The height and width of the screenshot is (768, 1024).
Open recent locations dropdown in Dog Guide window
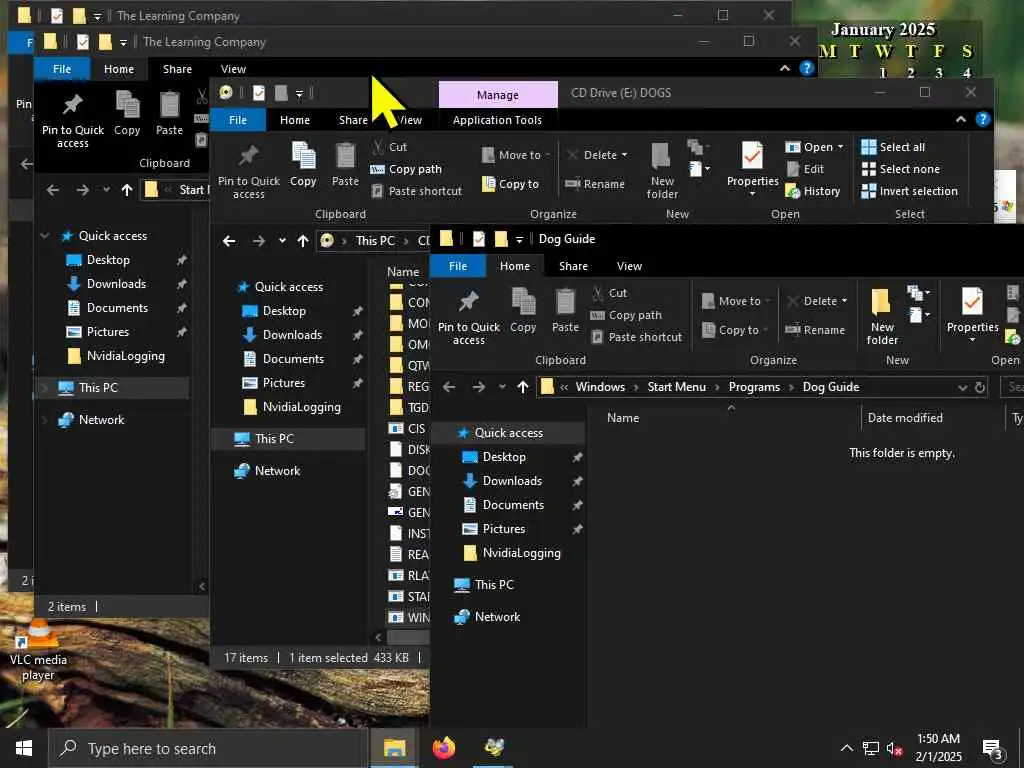pyautogui.click(x=502, y=387)
